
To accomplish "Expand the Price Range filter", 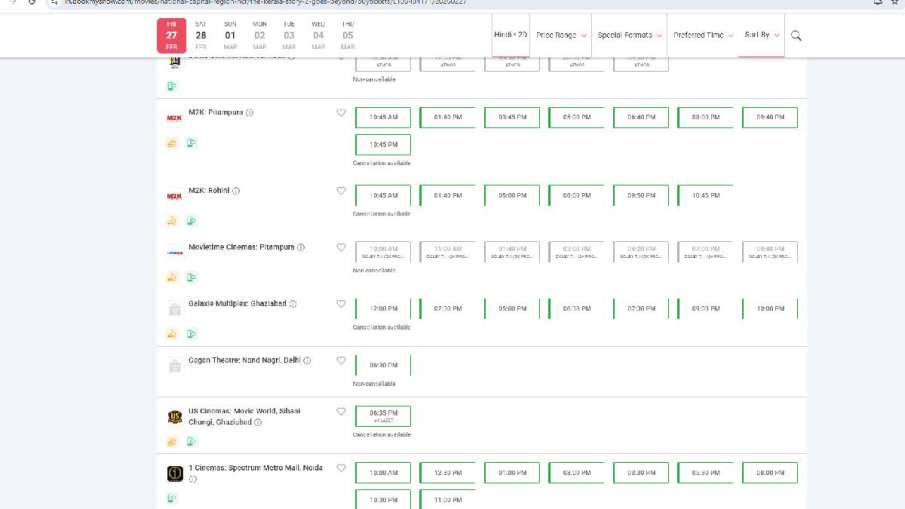I will pos(561,36).
